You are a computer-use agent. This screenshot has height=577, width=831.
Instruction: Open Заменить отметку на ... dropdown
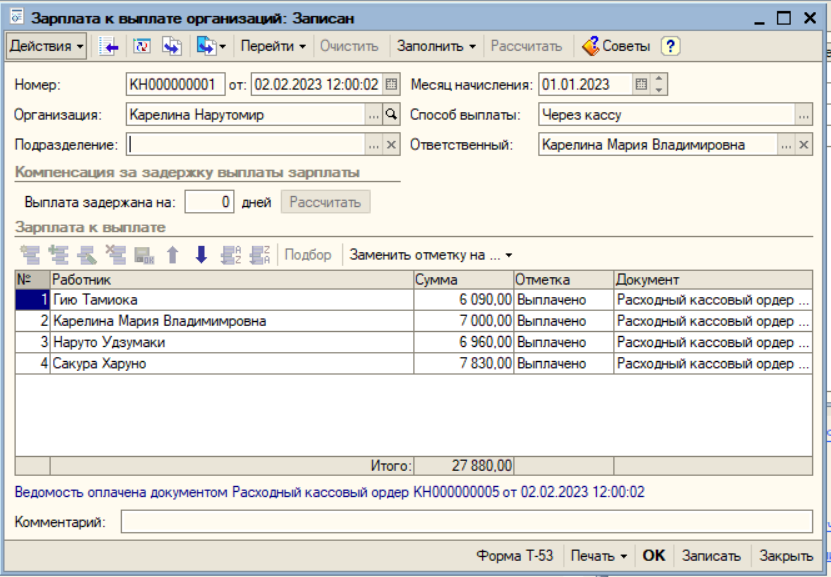430,255
